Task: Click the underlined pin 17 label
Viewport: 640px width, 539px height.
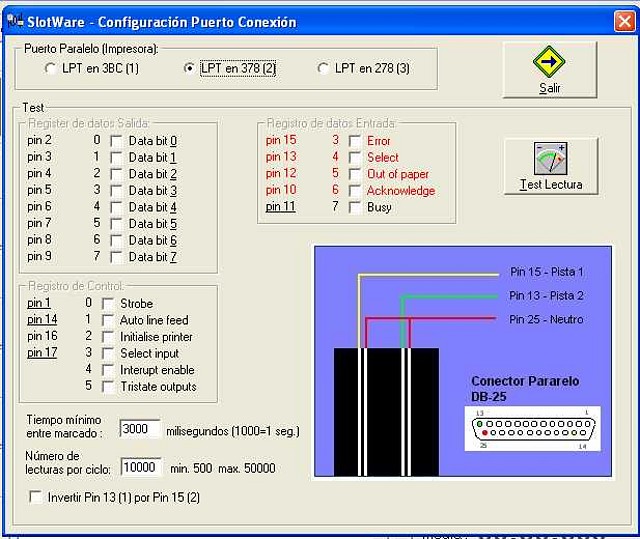Action: [42, 353]
